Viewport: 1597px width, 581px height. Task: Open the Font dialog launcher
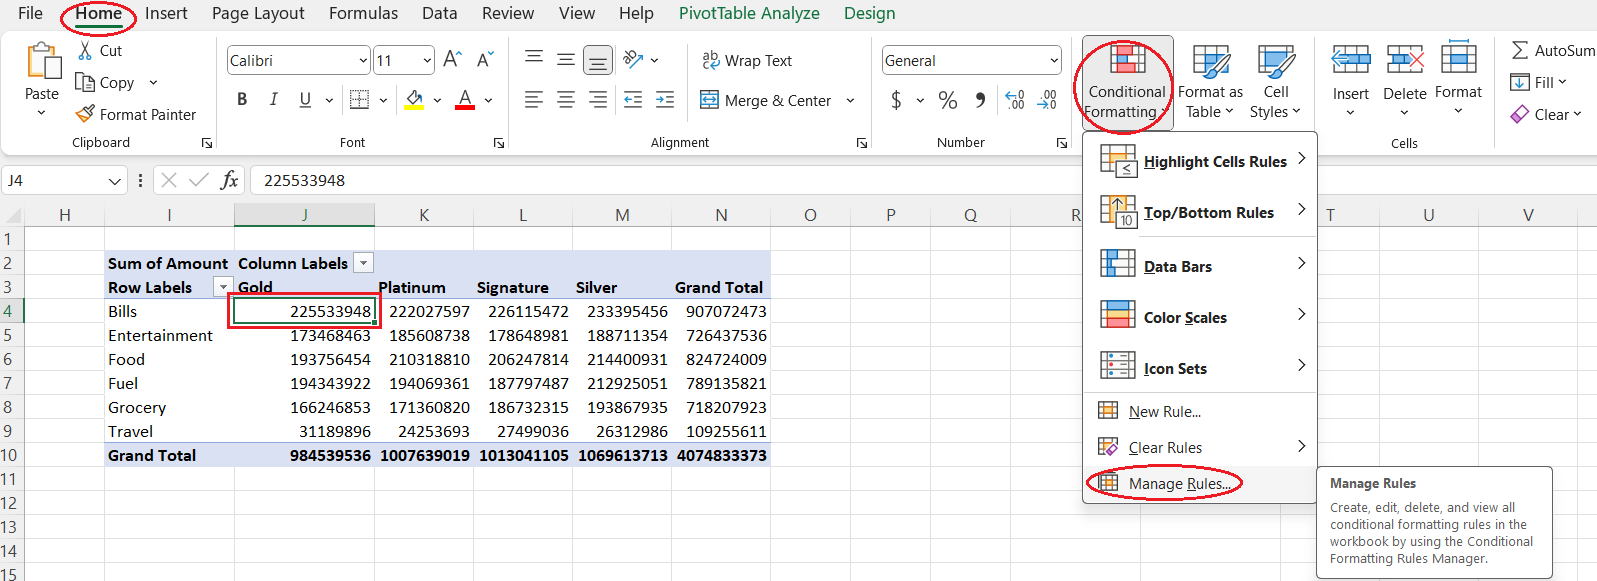[x=498, y=143]
